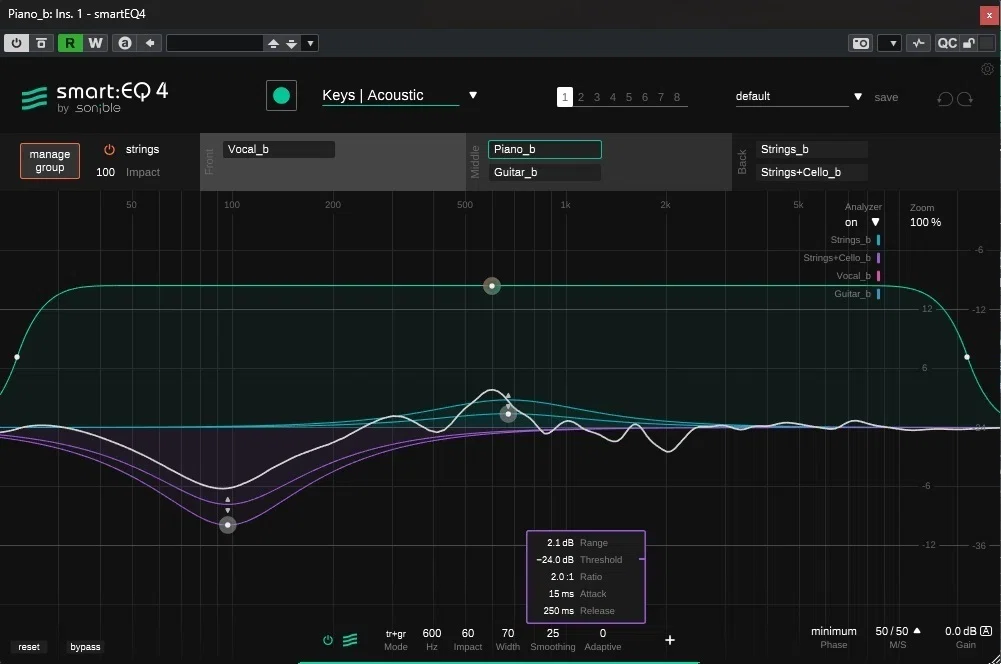Click the mid boost band node
Viewport: 1001px width, 664px height.
tap(508, 414)
